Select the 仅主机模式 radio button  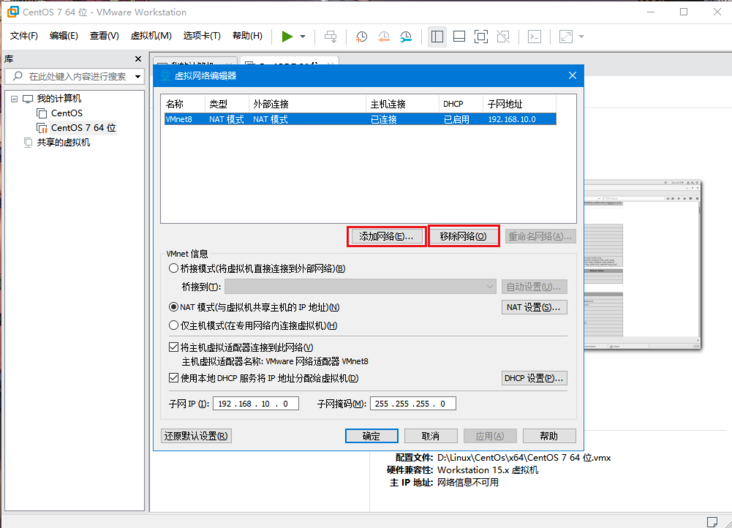[x=174, y=325]
